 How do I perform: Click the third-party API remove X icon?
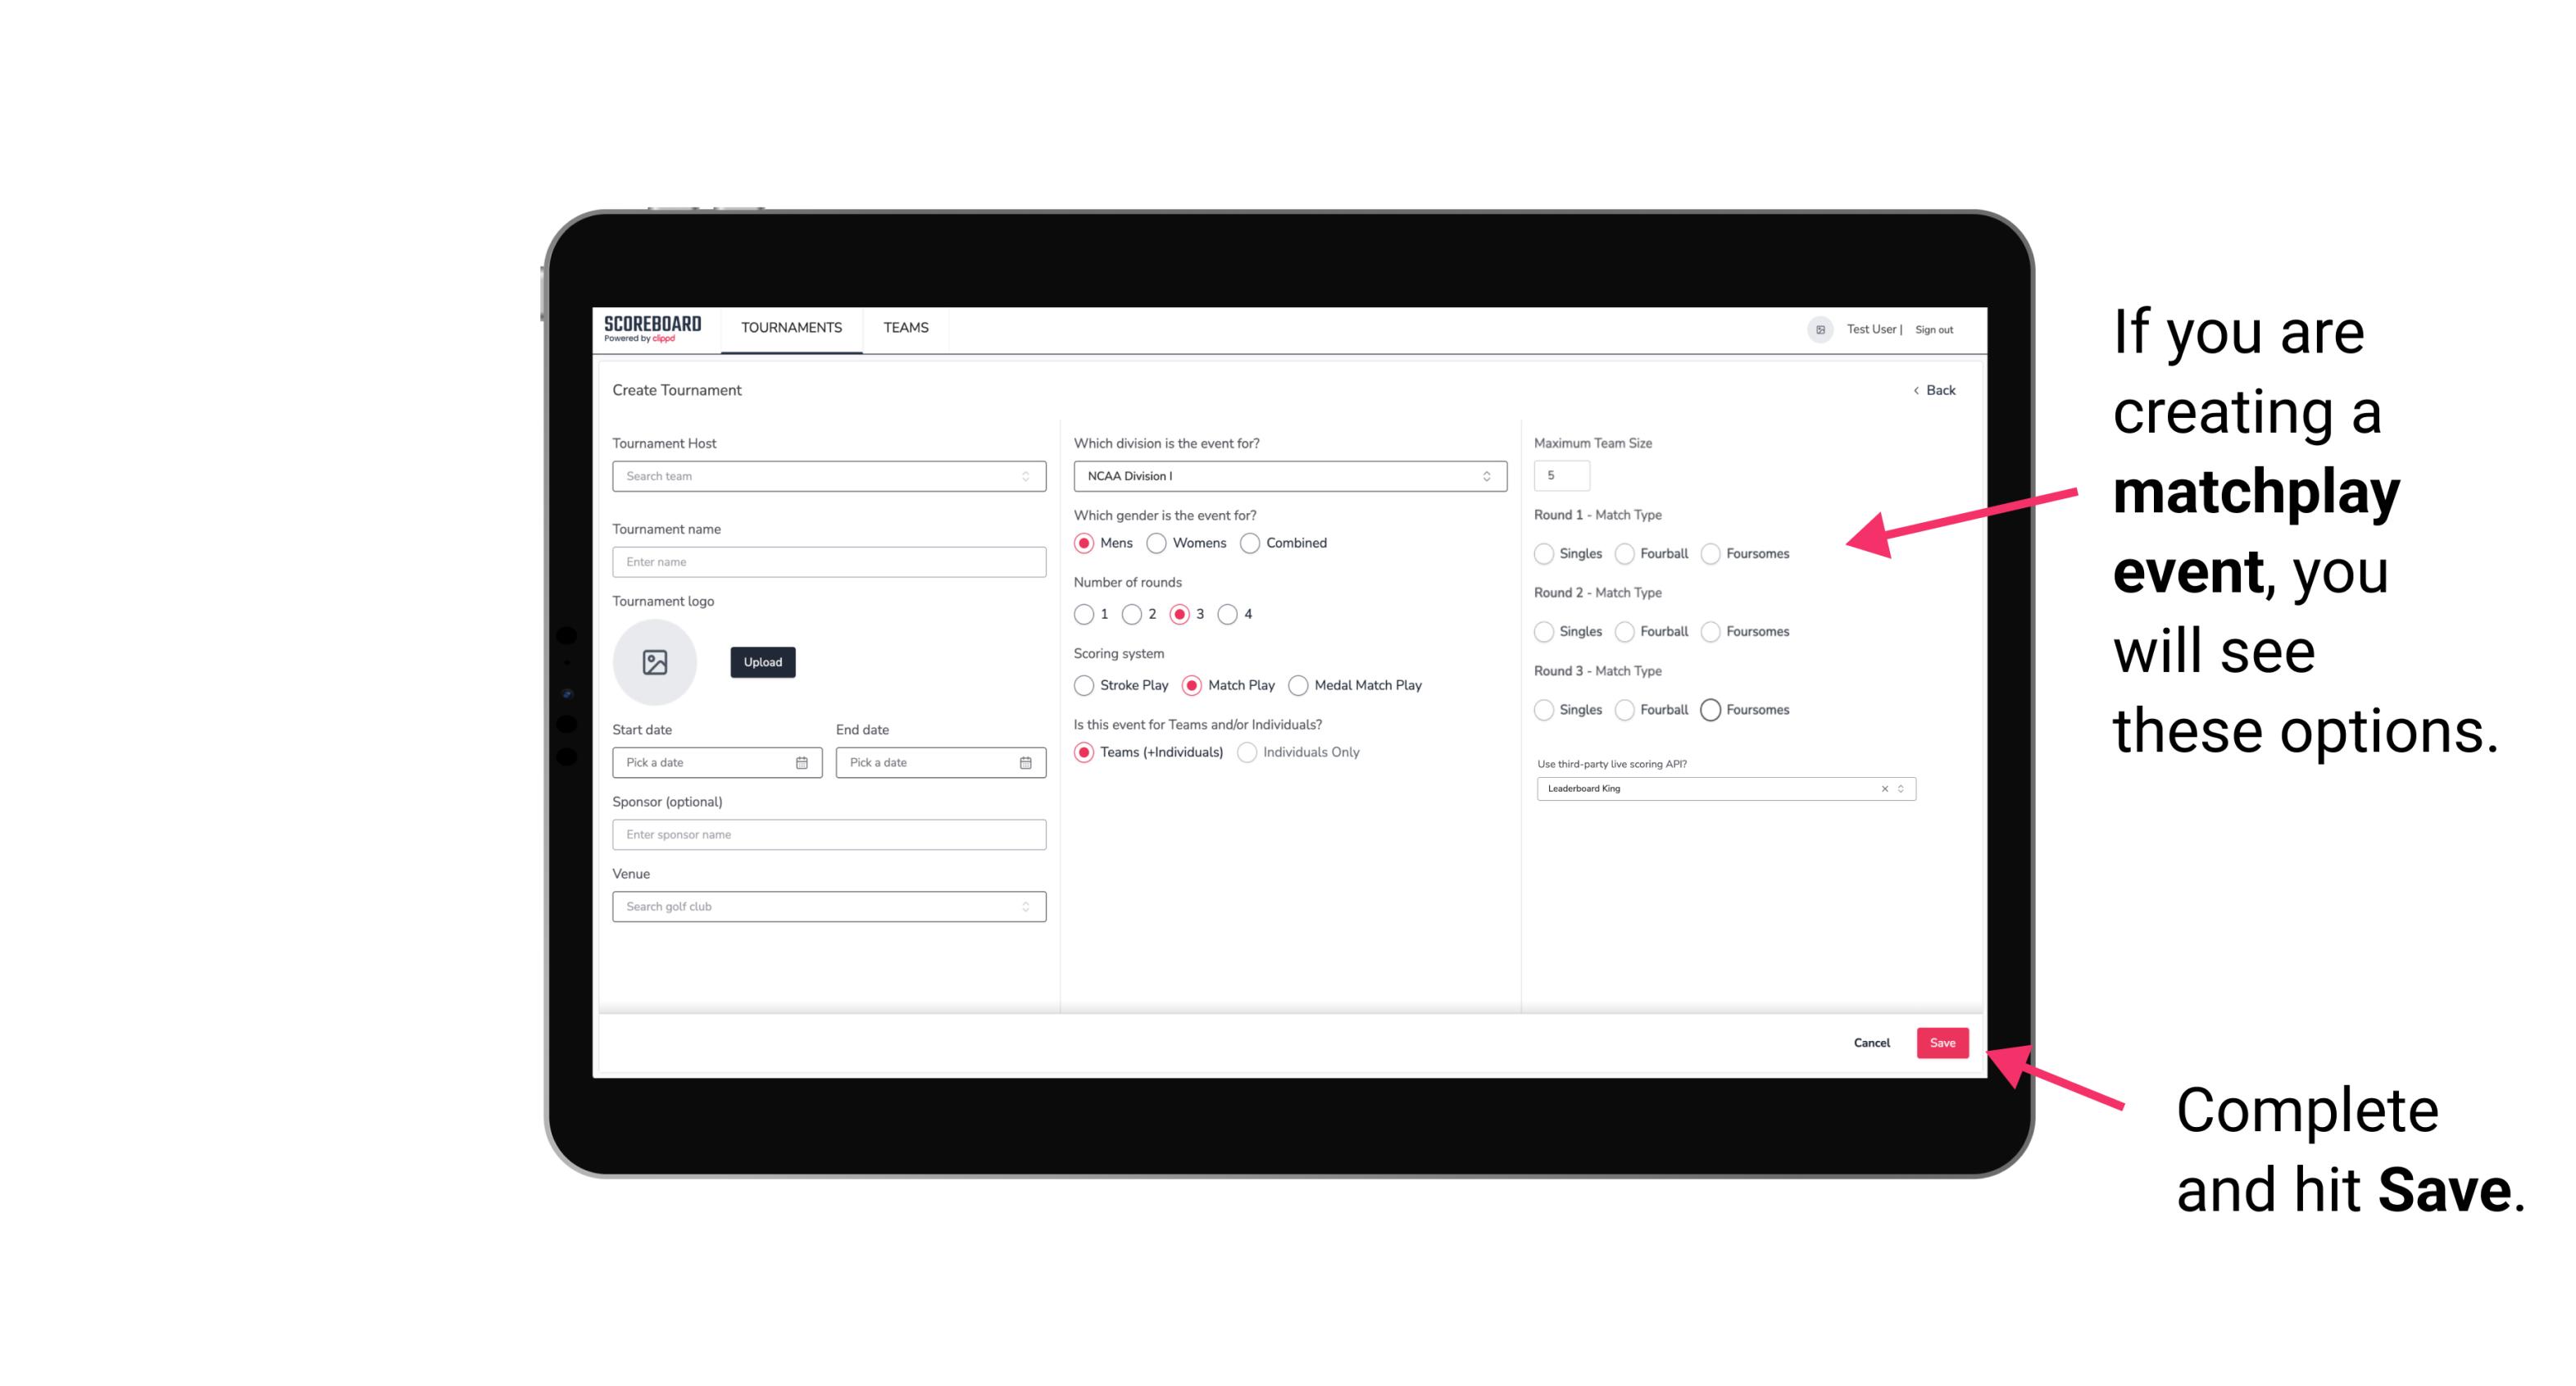(x=1883, y=788)
